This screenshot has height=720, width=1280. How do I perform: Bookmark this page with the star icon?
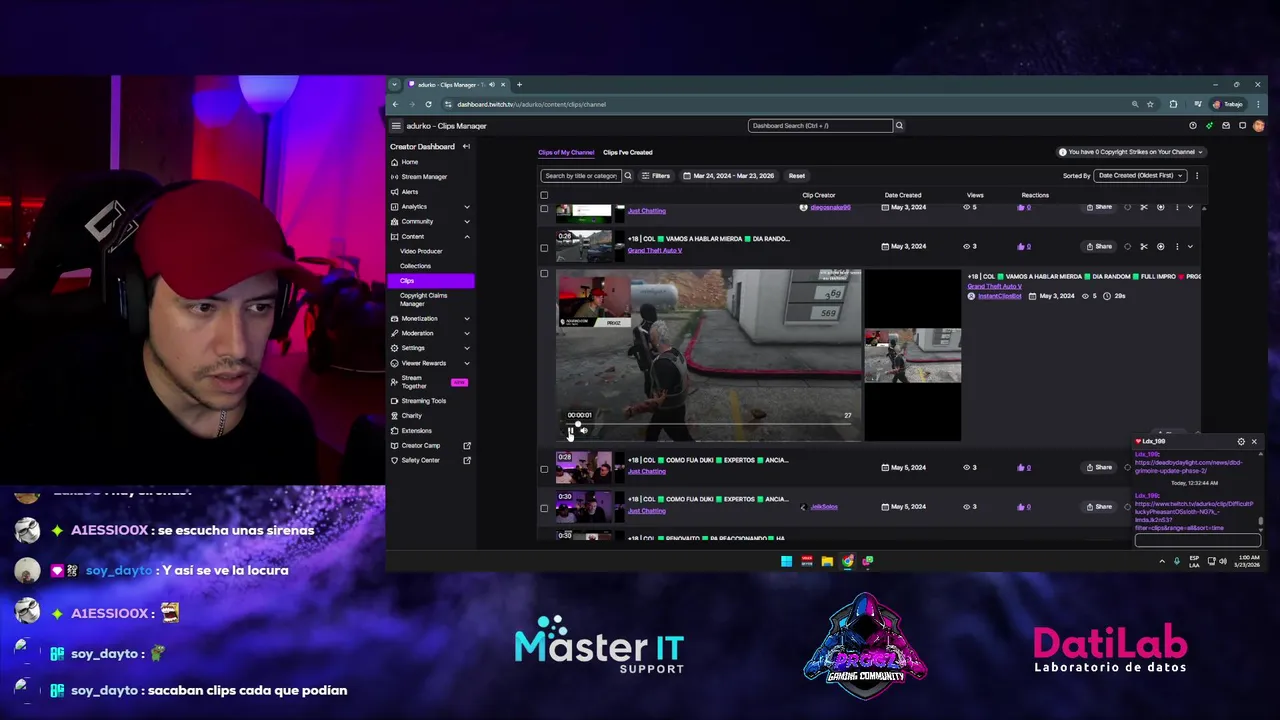pos(1150,104)
